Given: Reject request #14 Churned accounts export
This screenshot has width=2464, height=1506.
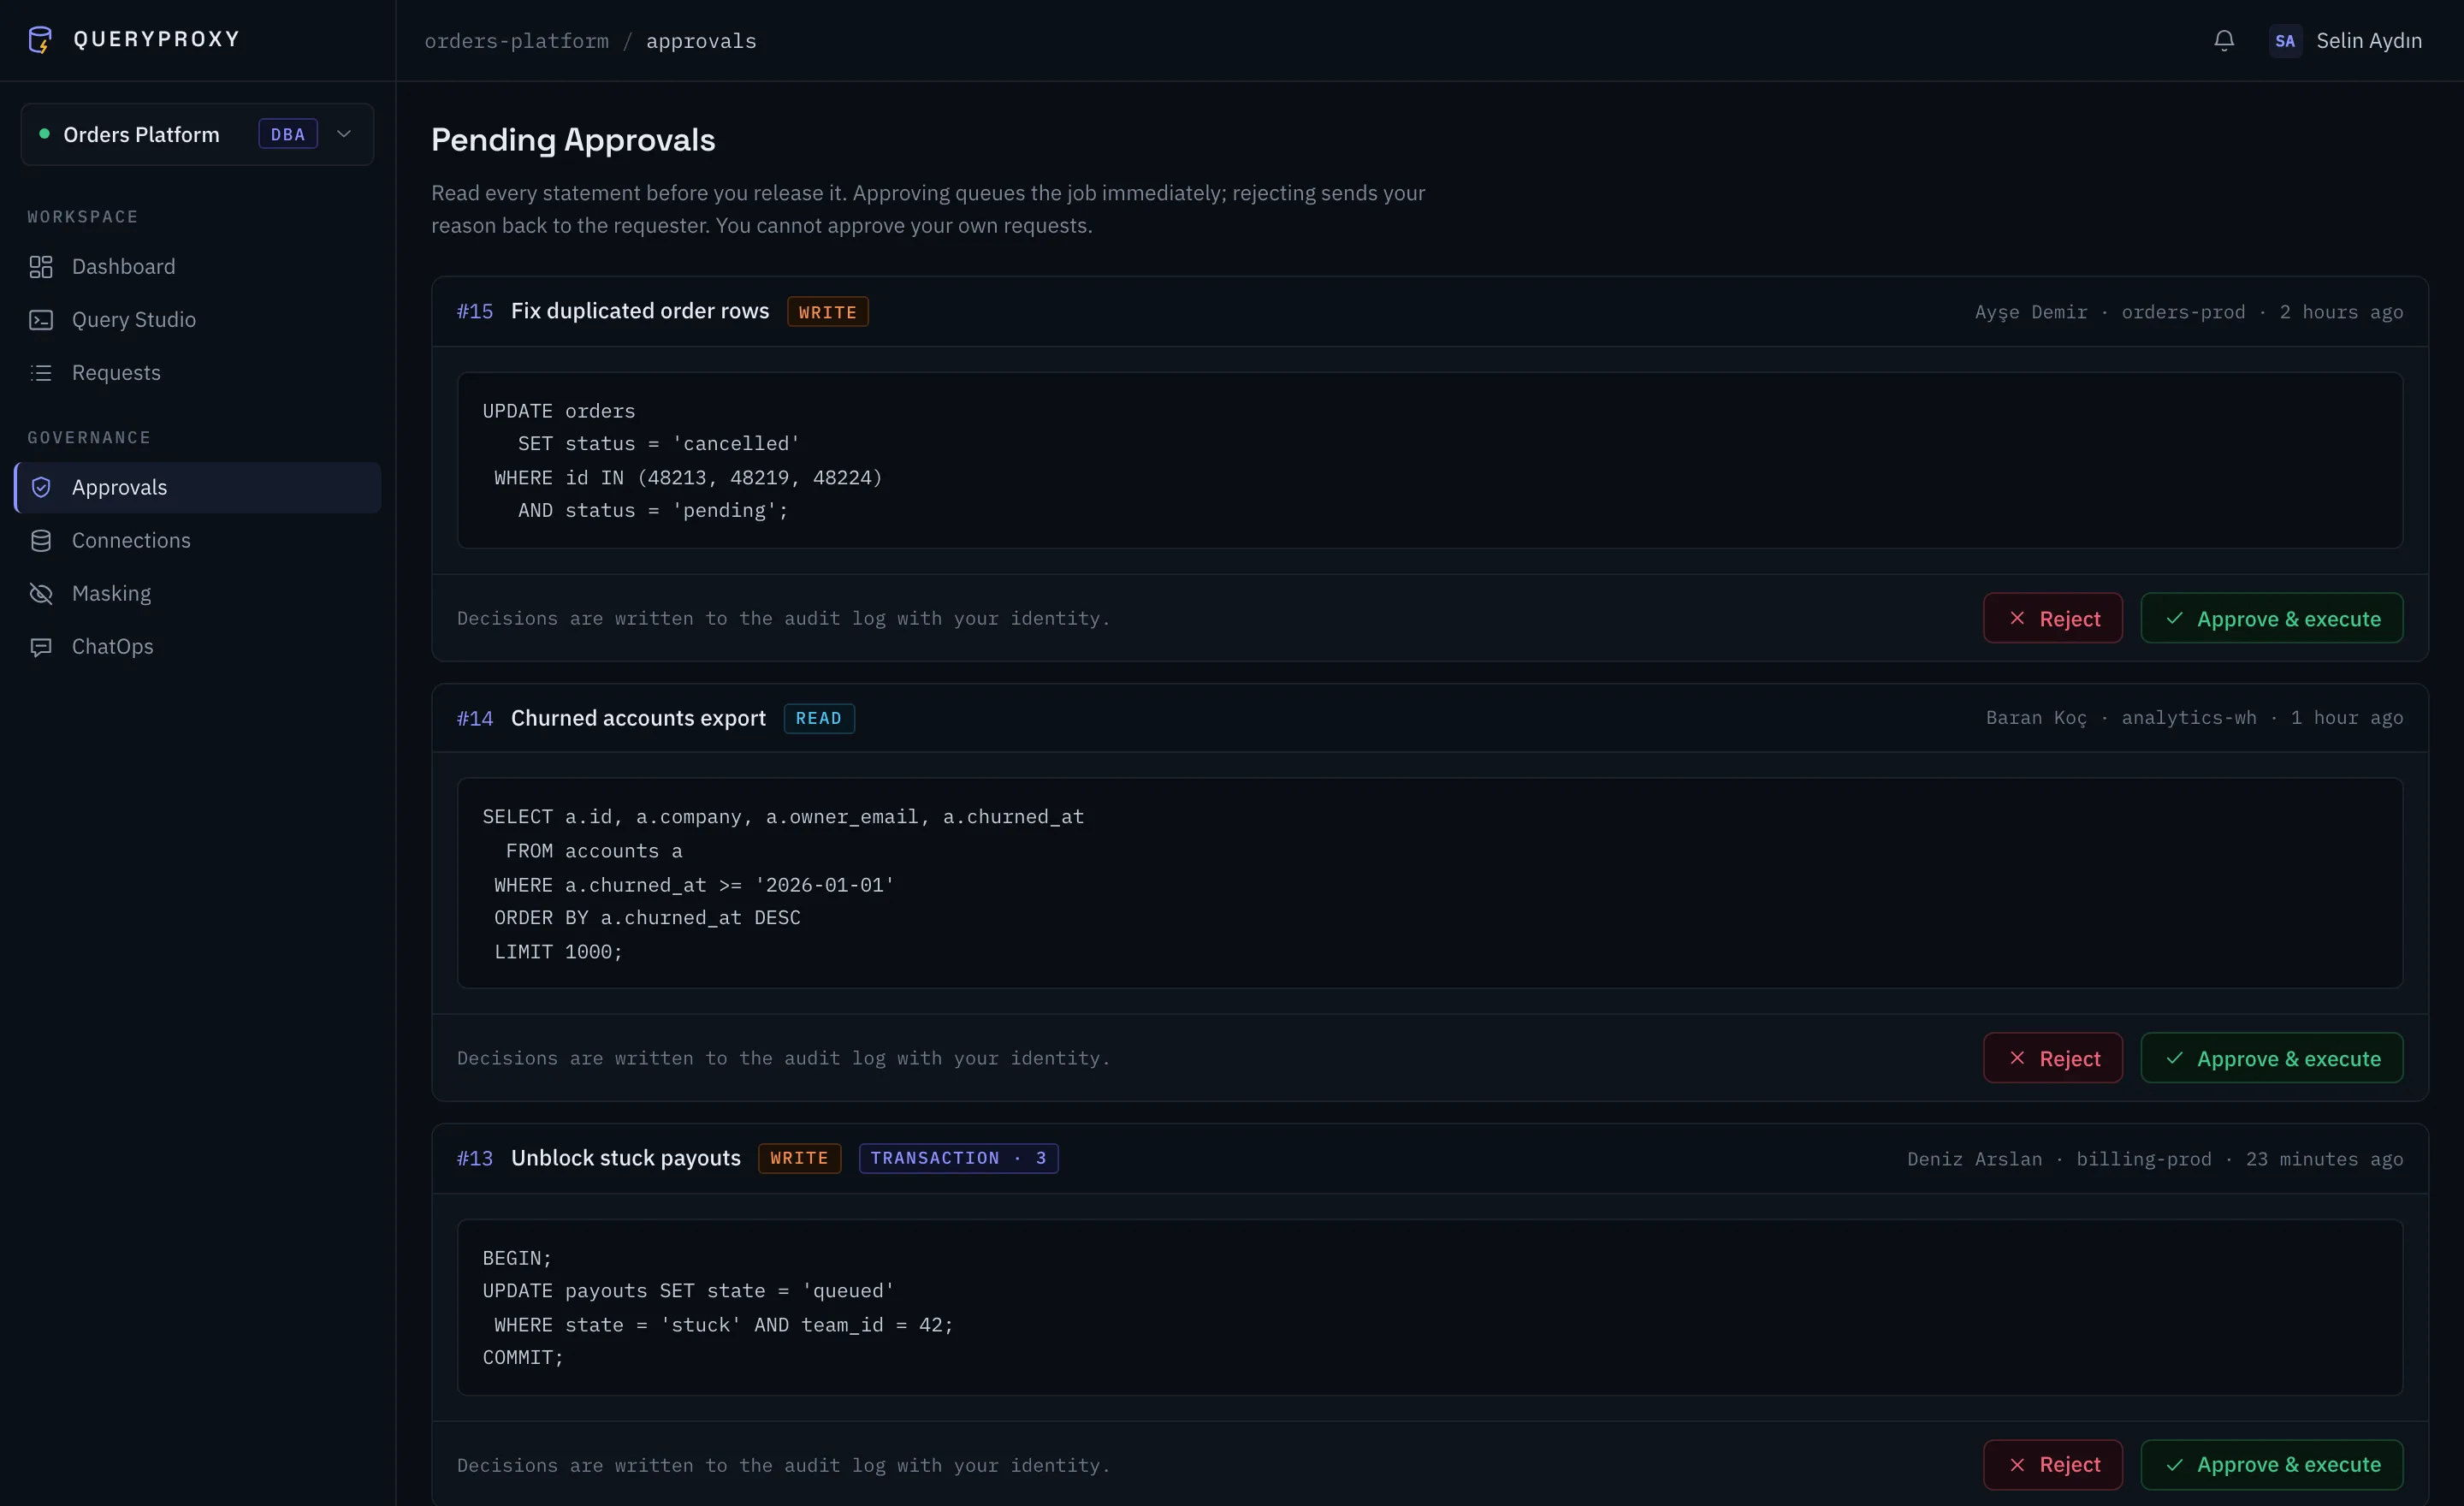Looking at the screenshot, I should (2053, 1058).
